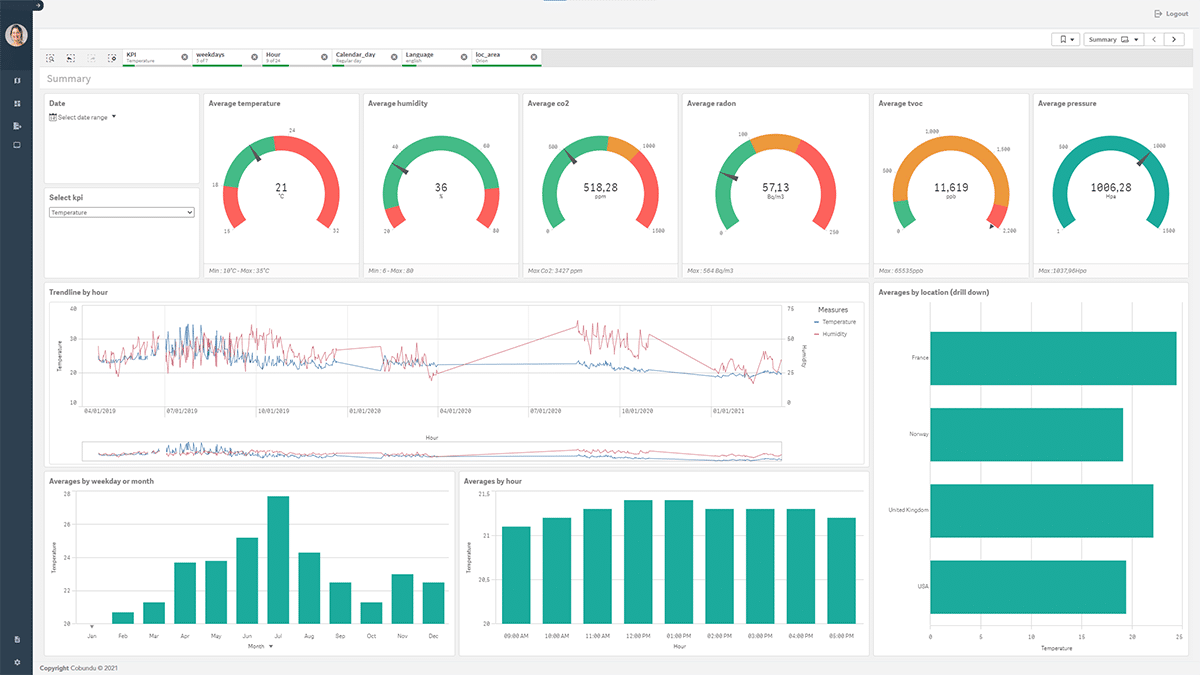Screen dimensions: 1200x675
Task: Click the Logout link
Action: click(1170, 13)
